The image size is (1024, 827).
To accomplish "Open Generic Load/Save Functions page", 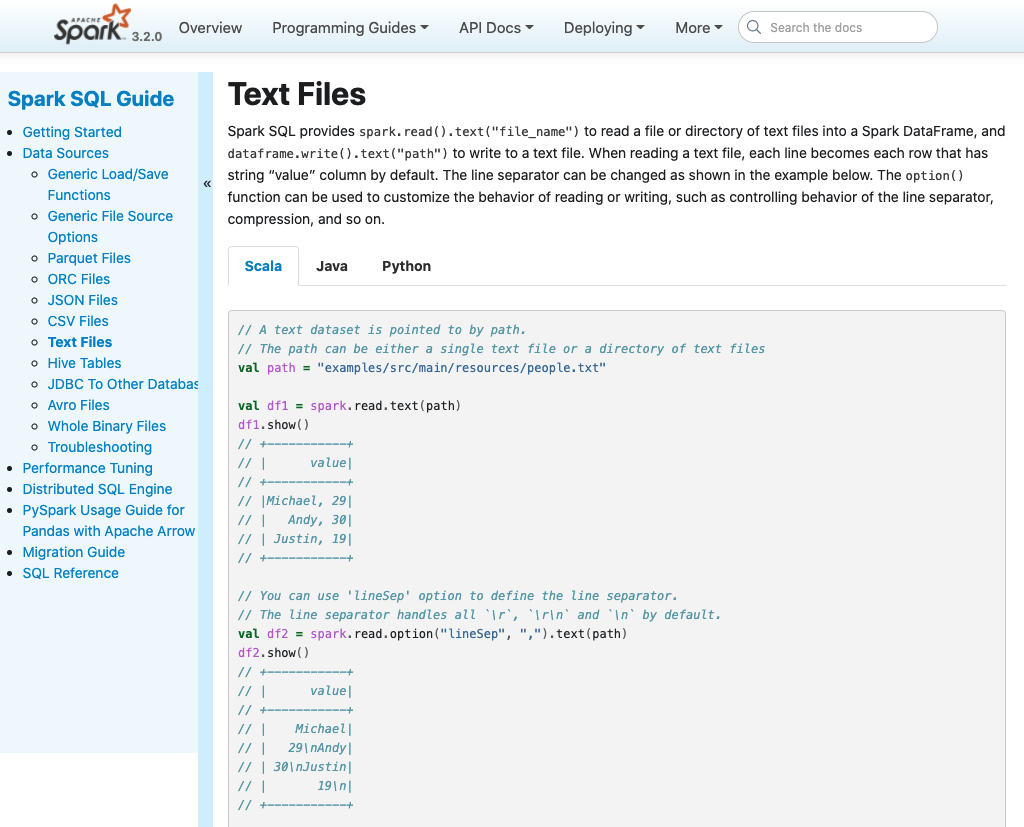I will click(108, 184).
